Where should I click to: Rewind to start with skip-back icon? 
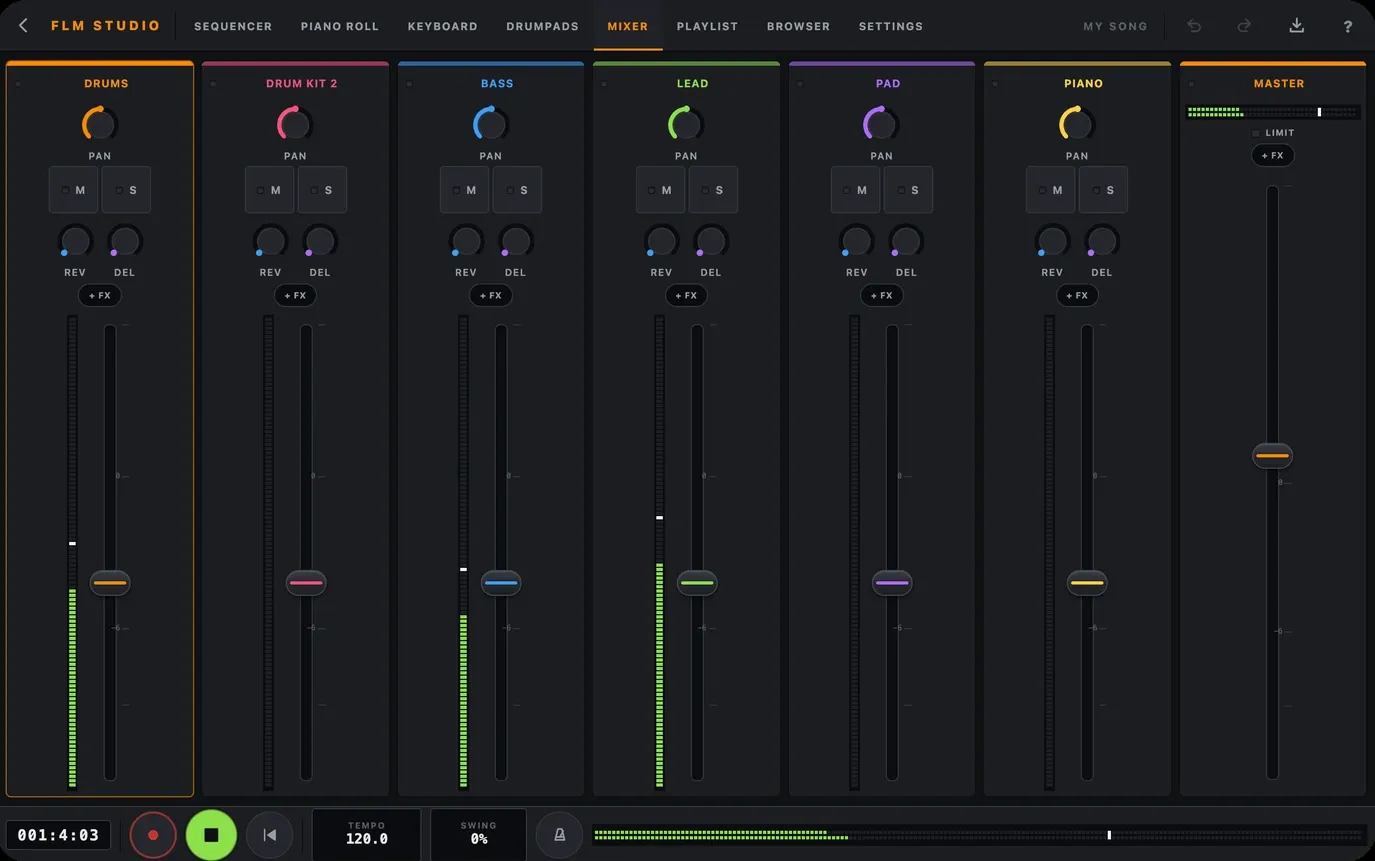pos(269,835)
